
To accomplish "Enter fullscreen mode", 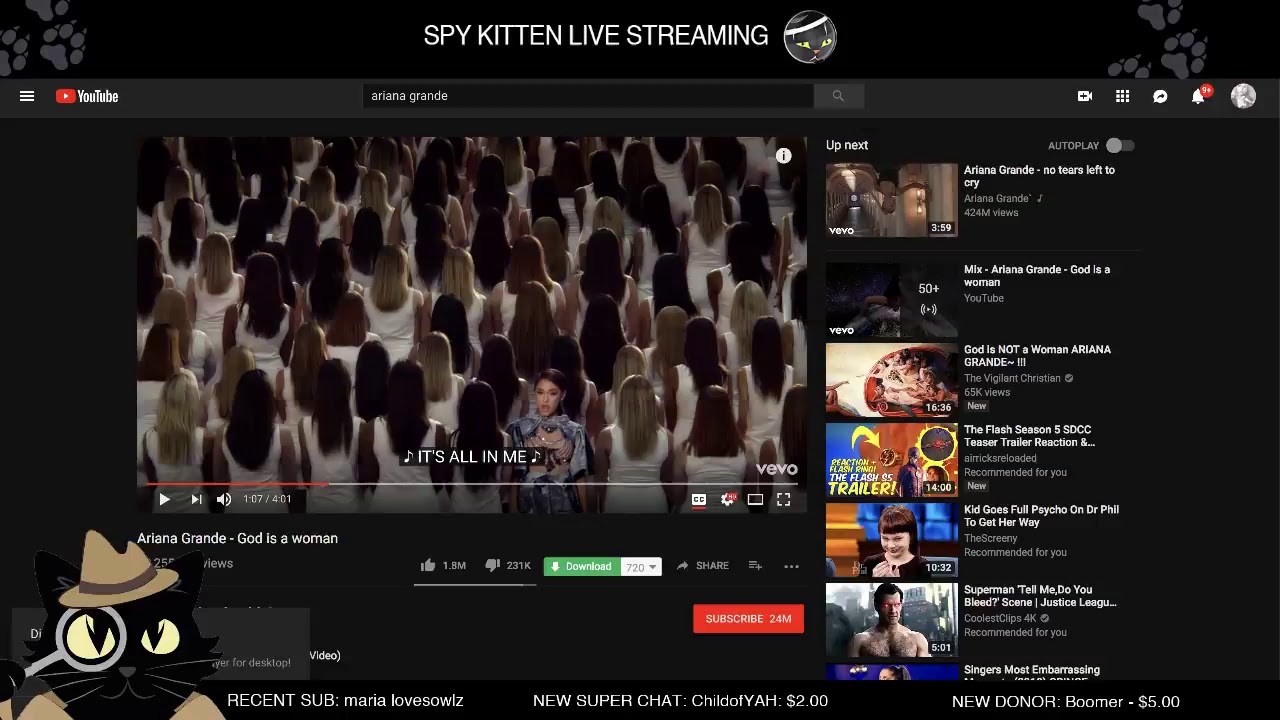I will click(x=784, y=499).
